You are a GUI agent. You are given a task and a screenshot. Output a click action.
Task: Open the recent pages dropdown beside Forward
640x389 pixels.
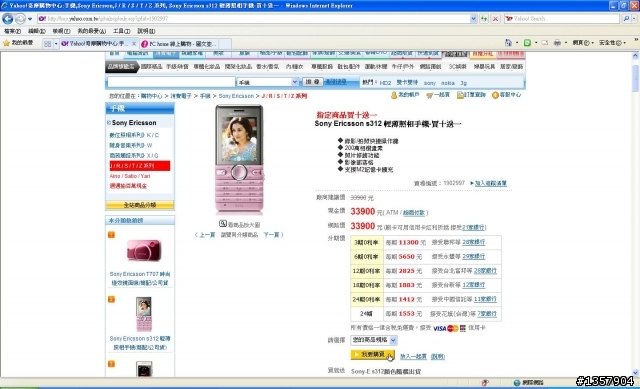30,19
